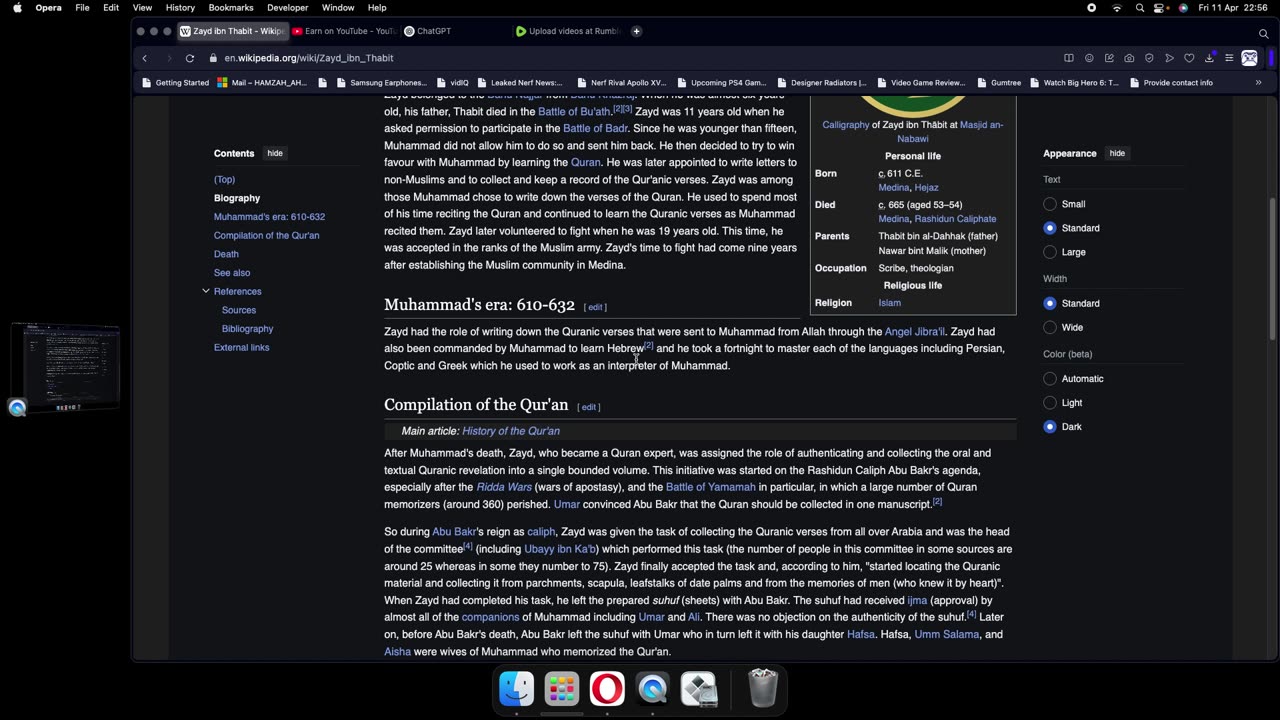Open Getting Started bookmark
Viewport: 1280px width, 720px height.
[x=175, y=83]
